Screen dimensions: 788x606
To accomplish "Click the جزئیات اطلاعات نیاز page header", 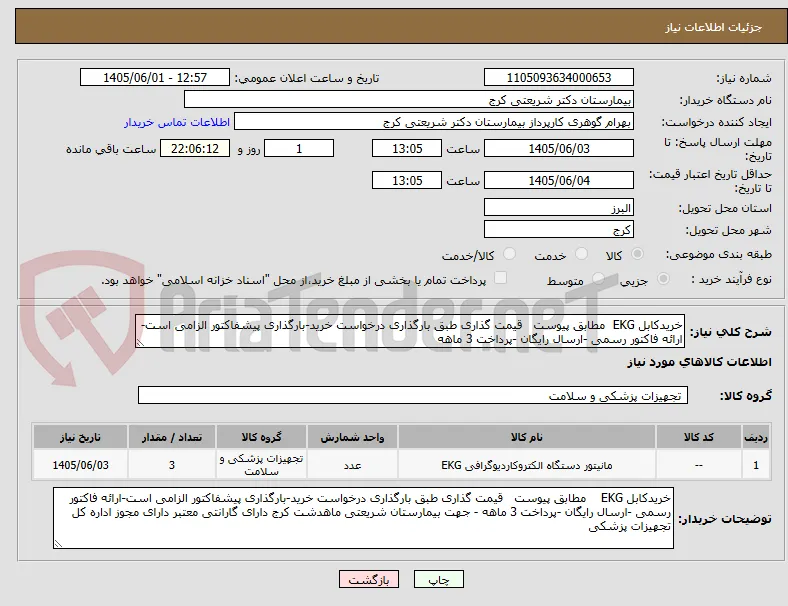I will (x=714, y=27).
